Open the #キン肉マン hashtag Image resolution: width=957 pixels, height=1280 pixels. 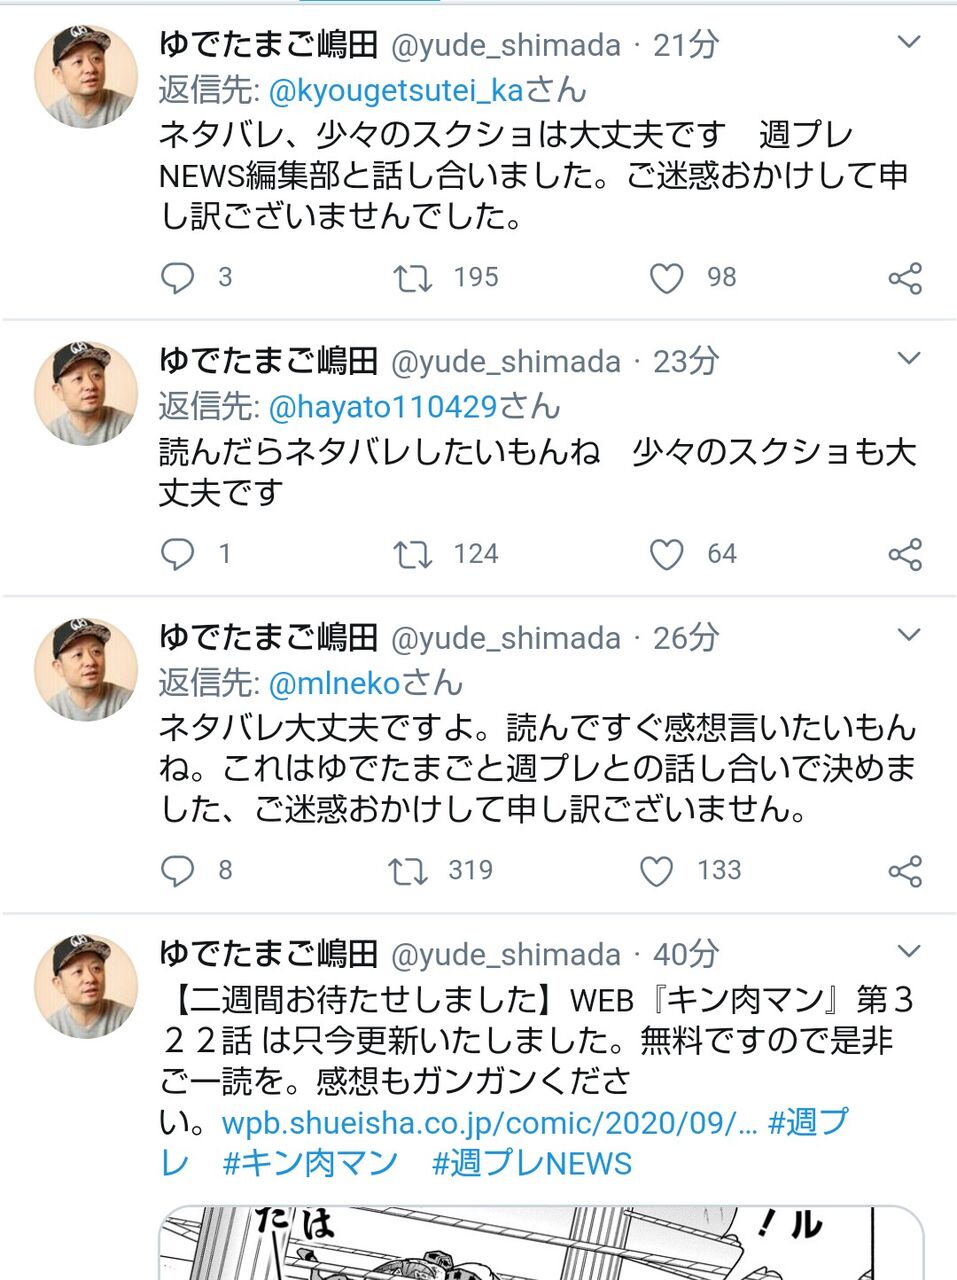click(x=310, y=1163)
